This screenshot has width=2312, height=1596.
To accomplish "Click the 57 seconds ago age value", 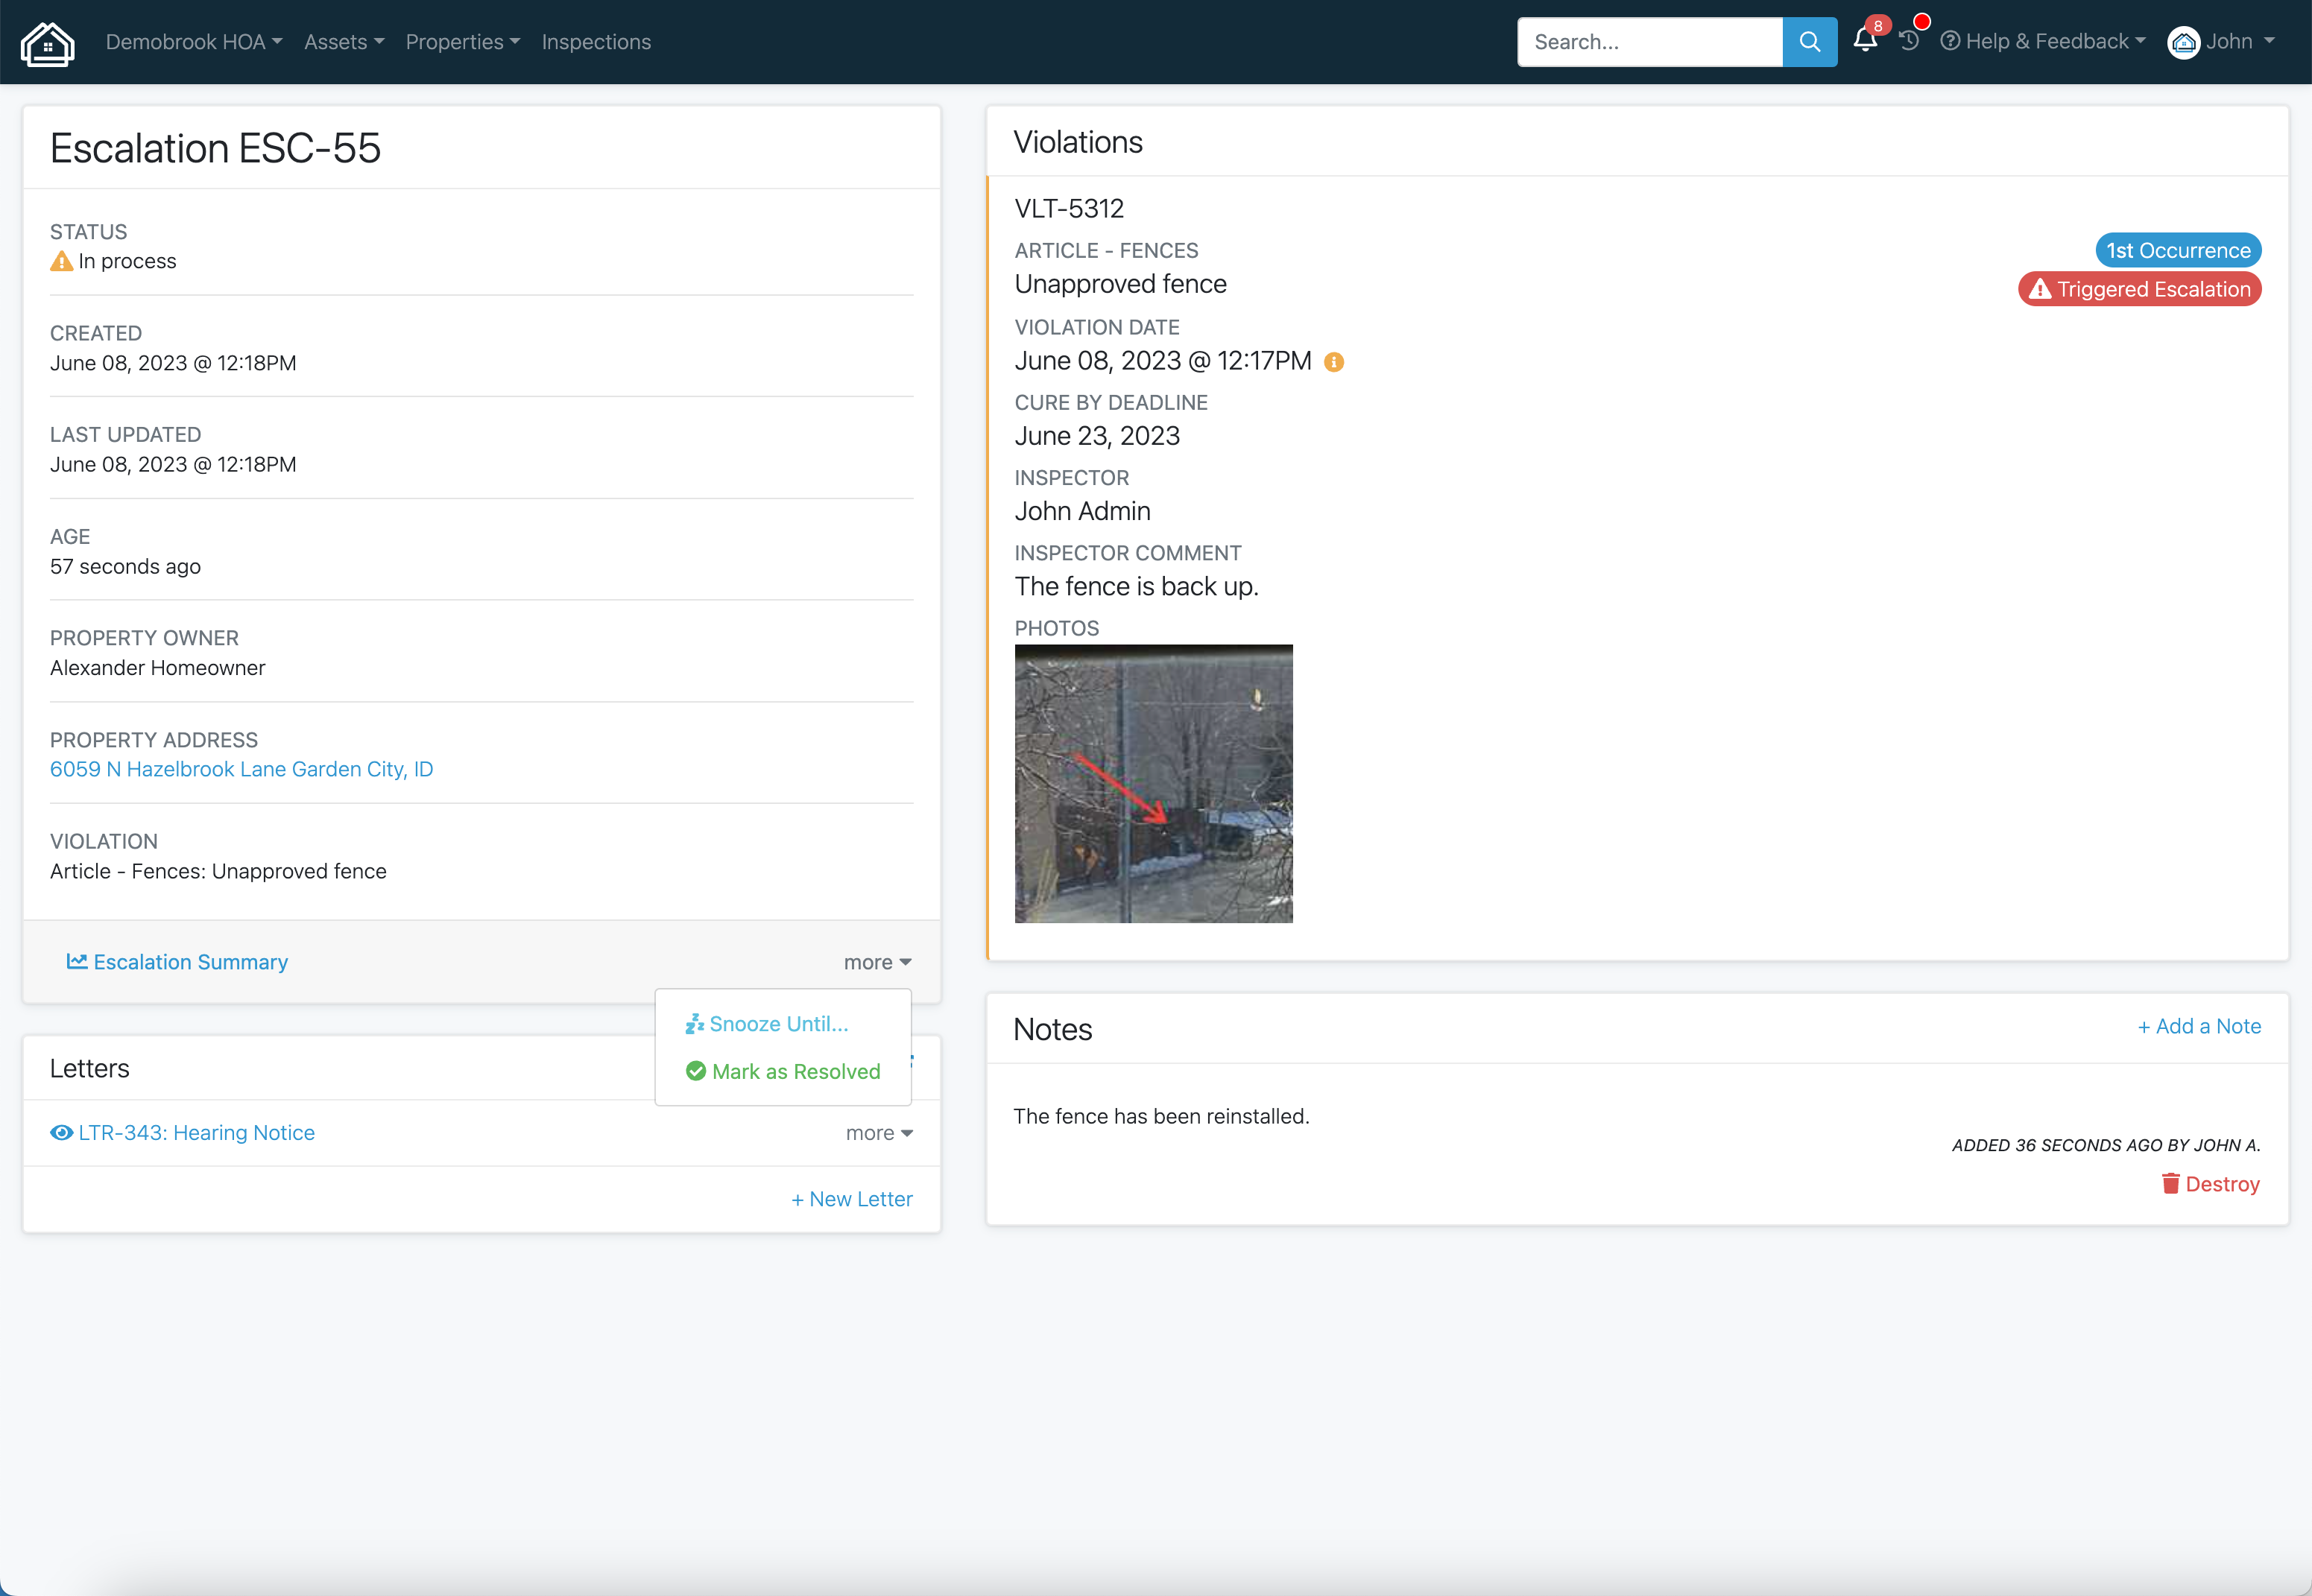I will [125, 566].
